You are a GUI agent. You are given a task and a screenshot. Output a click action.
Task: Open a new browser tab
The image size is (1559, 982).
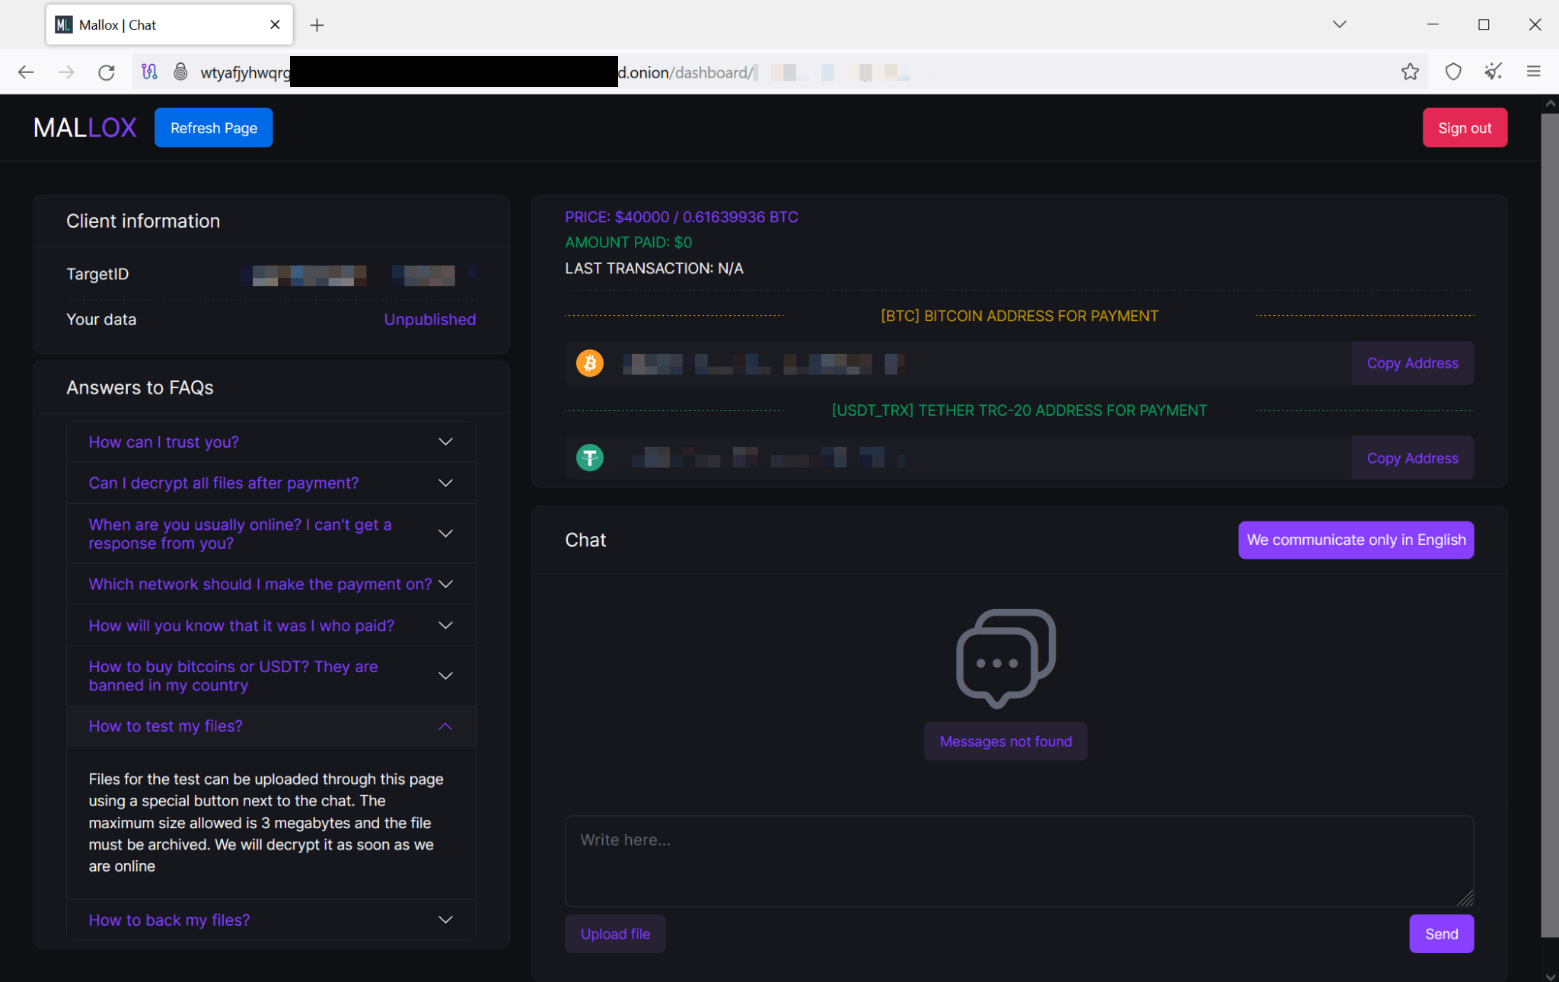click(x=317, y=25)
